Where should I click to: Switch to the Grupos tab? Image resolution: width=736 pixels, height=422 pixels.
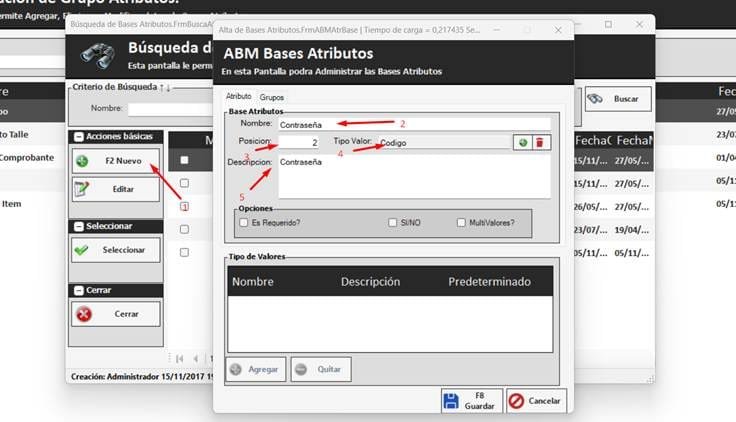coord(271,97)
